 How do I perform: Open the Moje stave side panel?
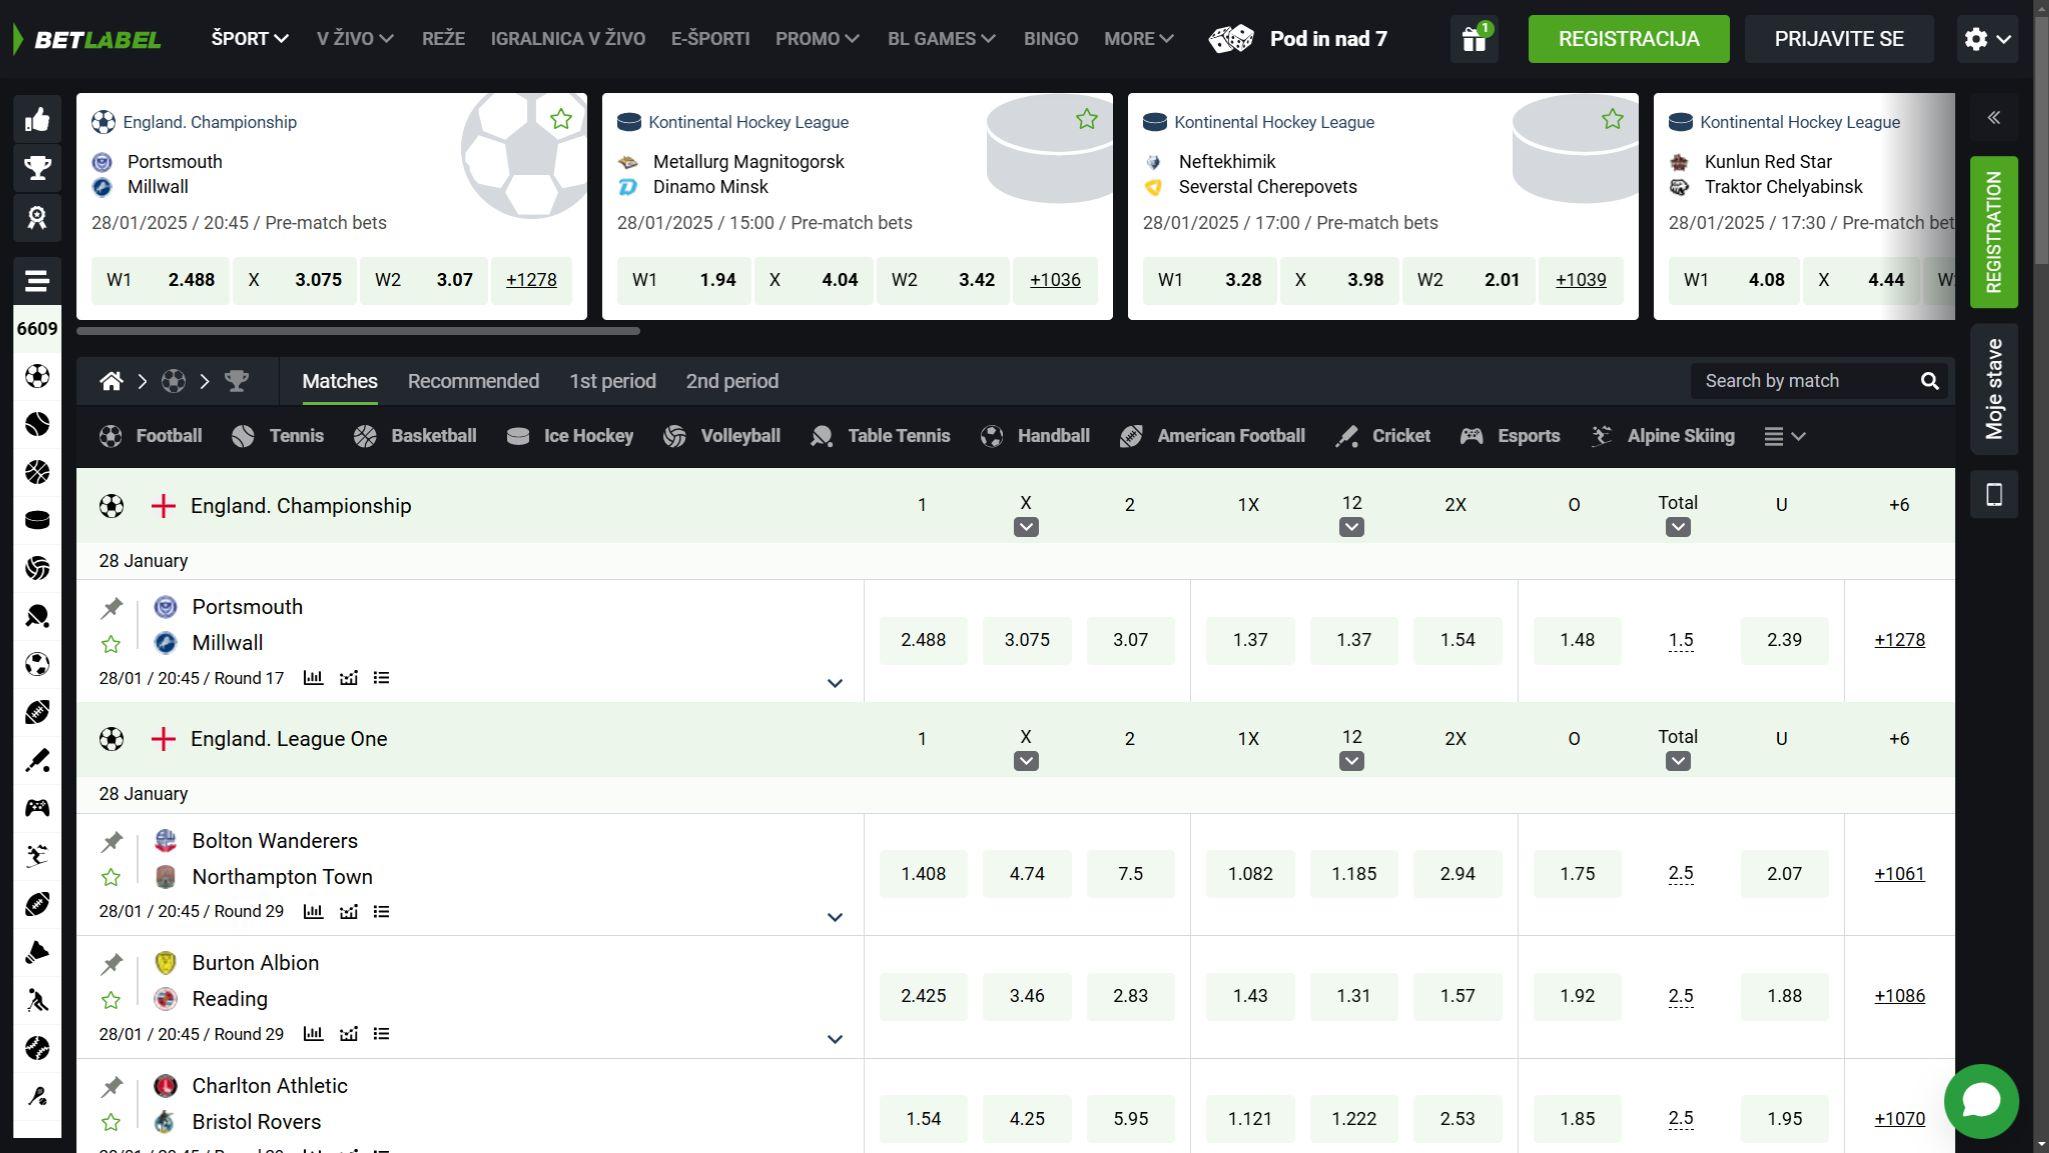[1993, 389]
